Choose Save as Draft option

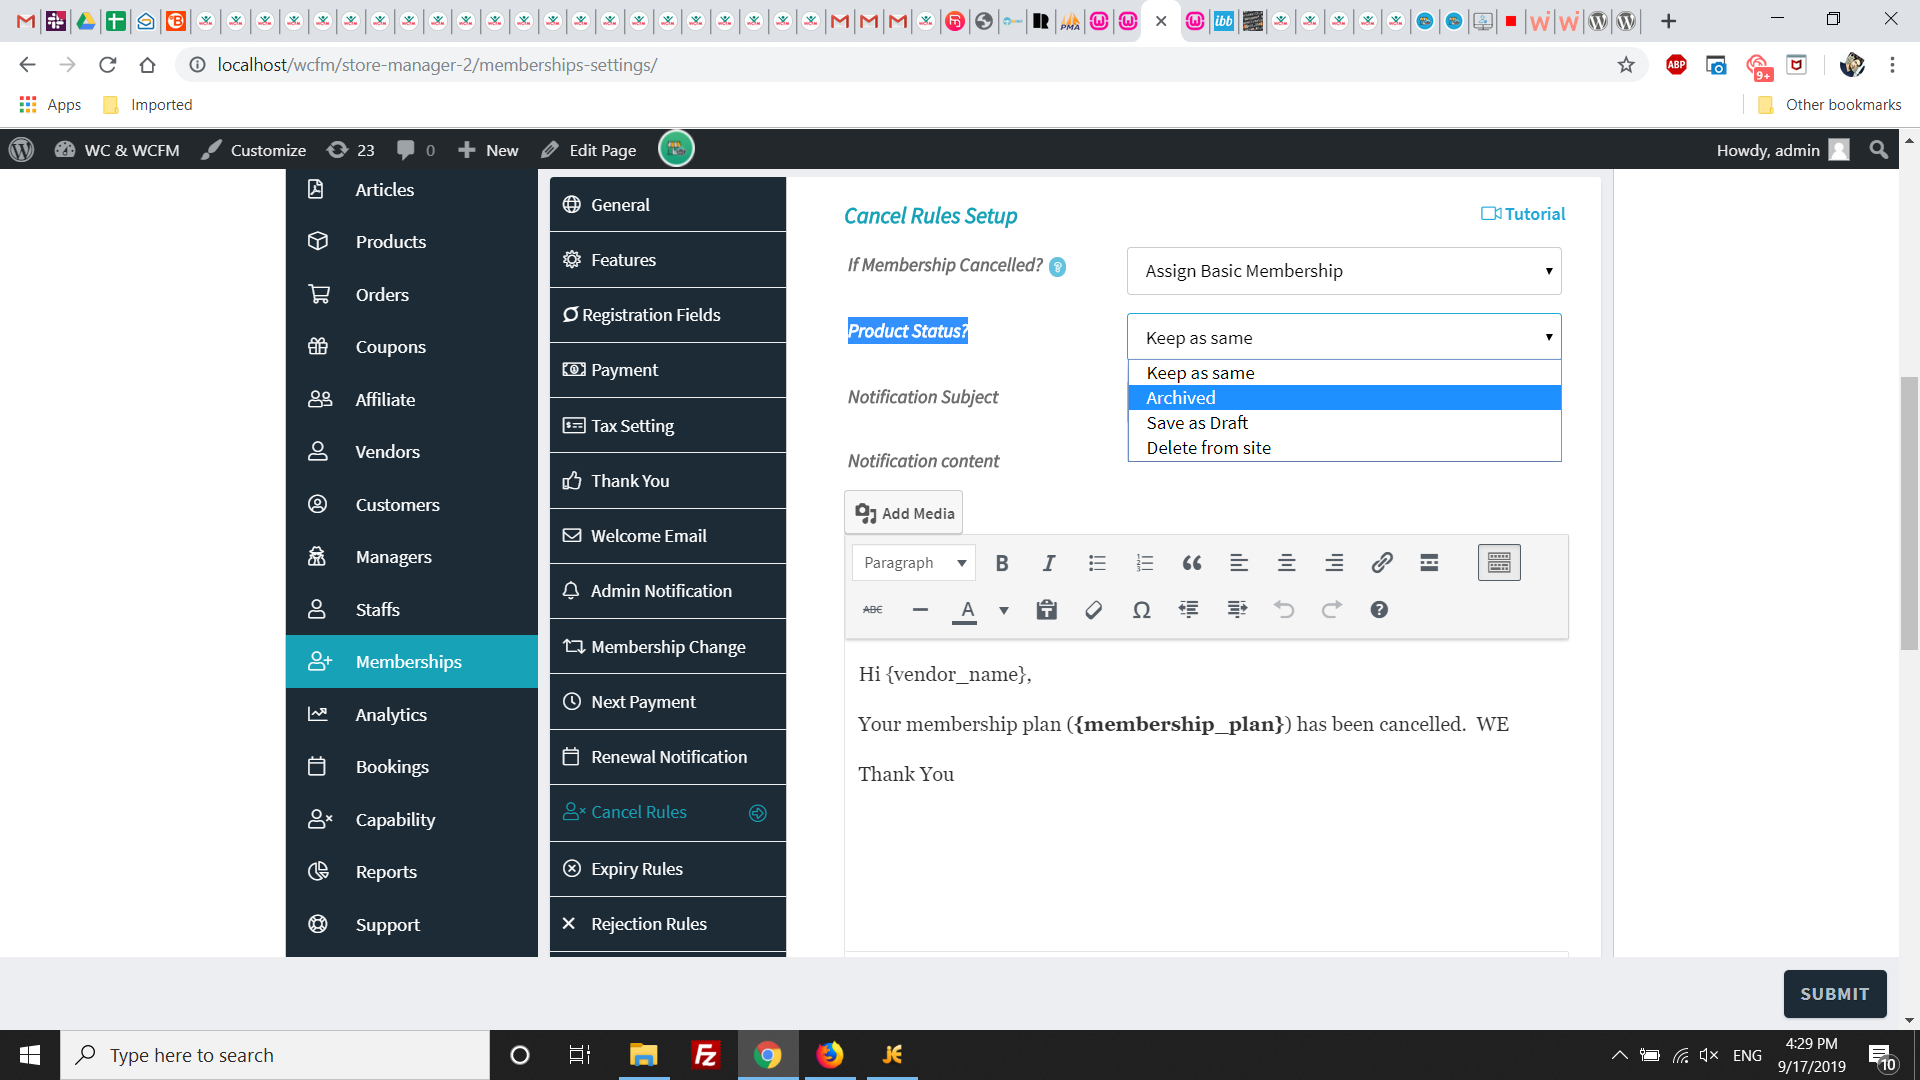(x=1344, y=423)
